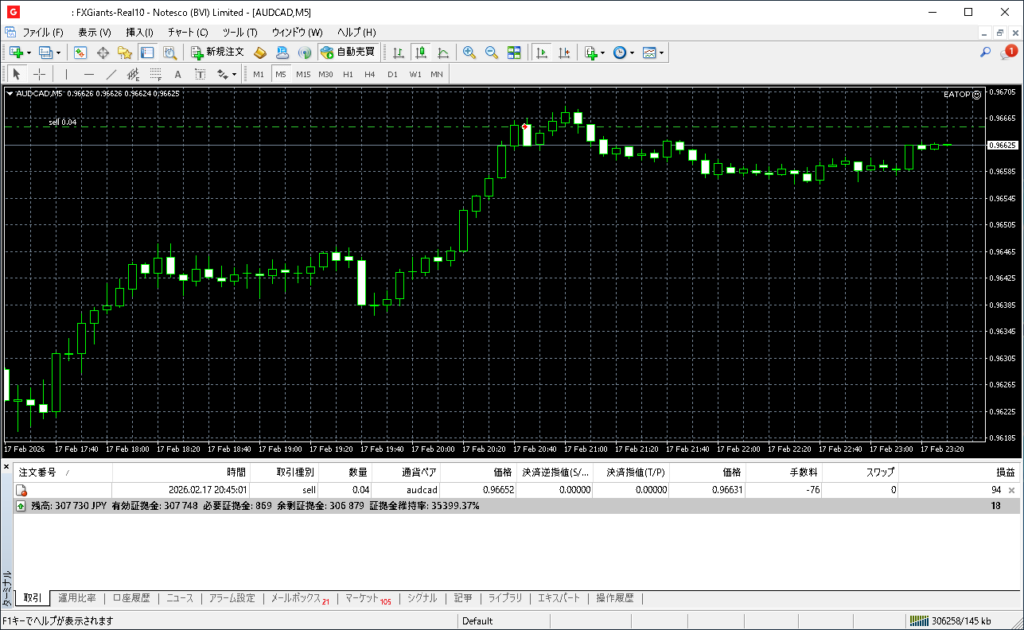Zoom in on the chart
The width and height of the screenshot is (1024, 630).
(469, 52)
